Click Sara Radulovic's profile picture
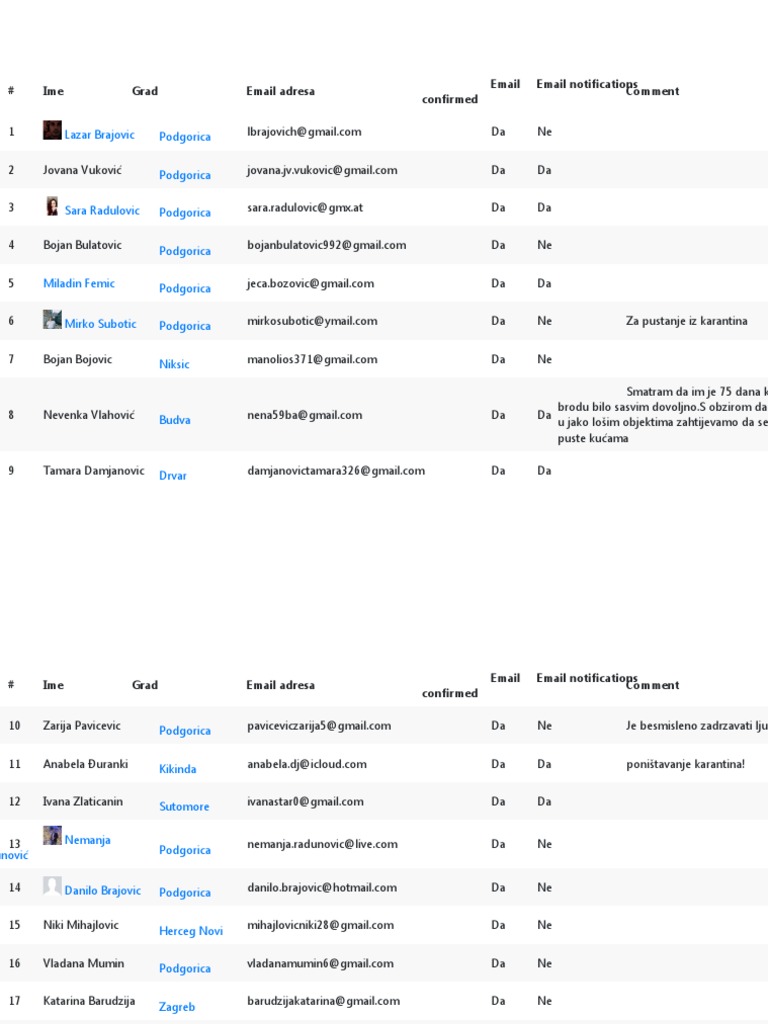Image resolution: width=768 pixels, height=1024 pixels. [x=52, y=206]
